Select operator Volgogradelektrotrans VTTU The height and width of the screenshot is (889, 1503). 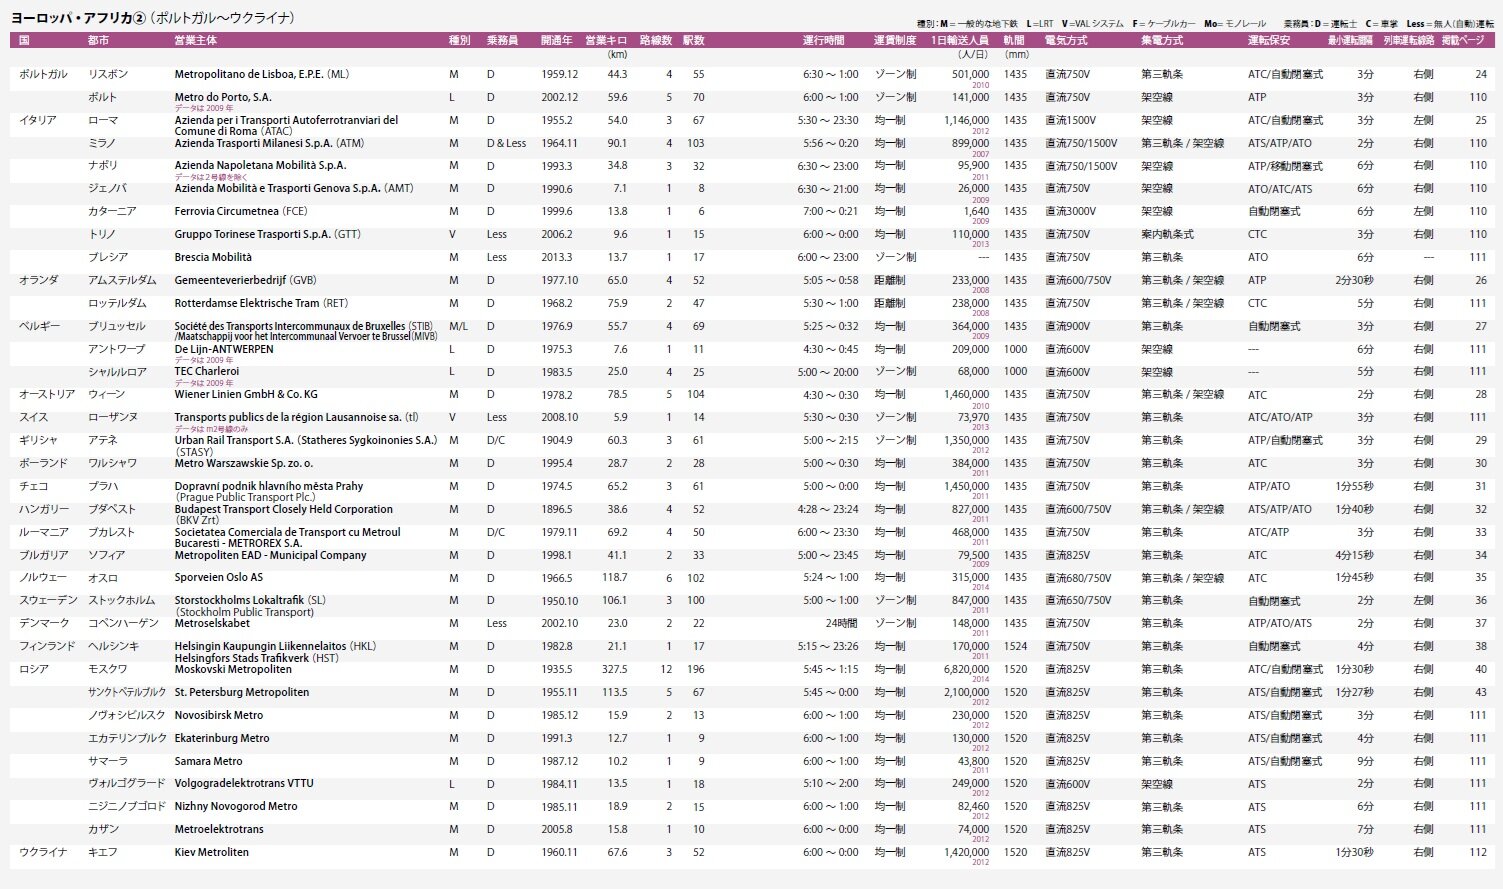point(244,784)
